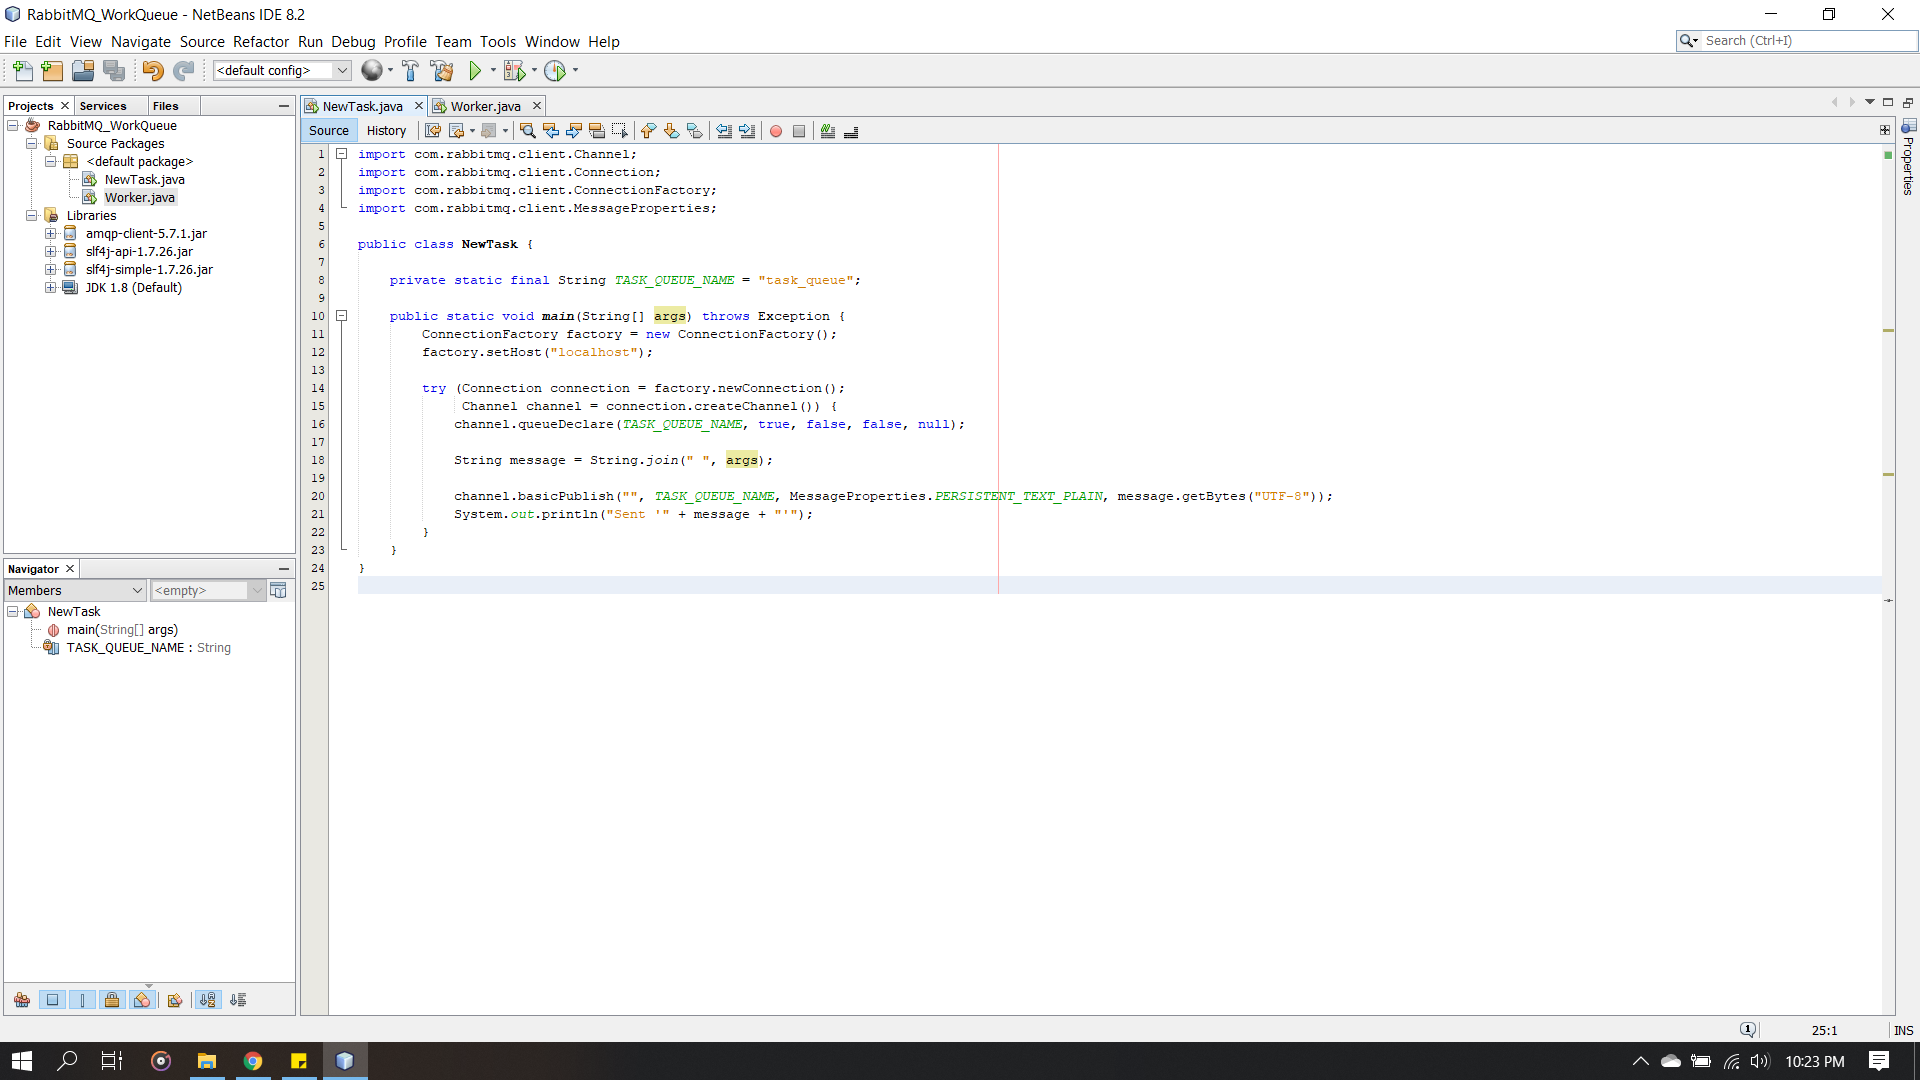Toggle Show Non-Public Members lock filter
Image resolution: width=1920 pixels, height=1080 pixels.
pos(112,1000)
